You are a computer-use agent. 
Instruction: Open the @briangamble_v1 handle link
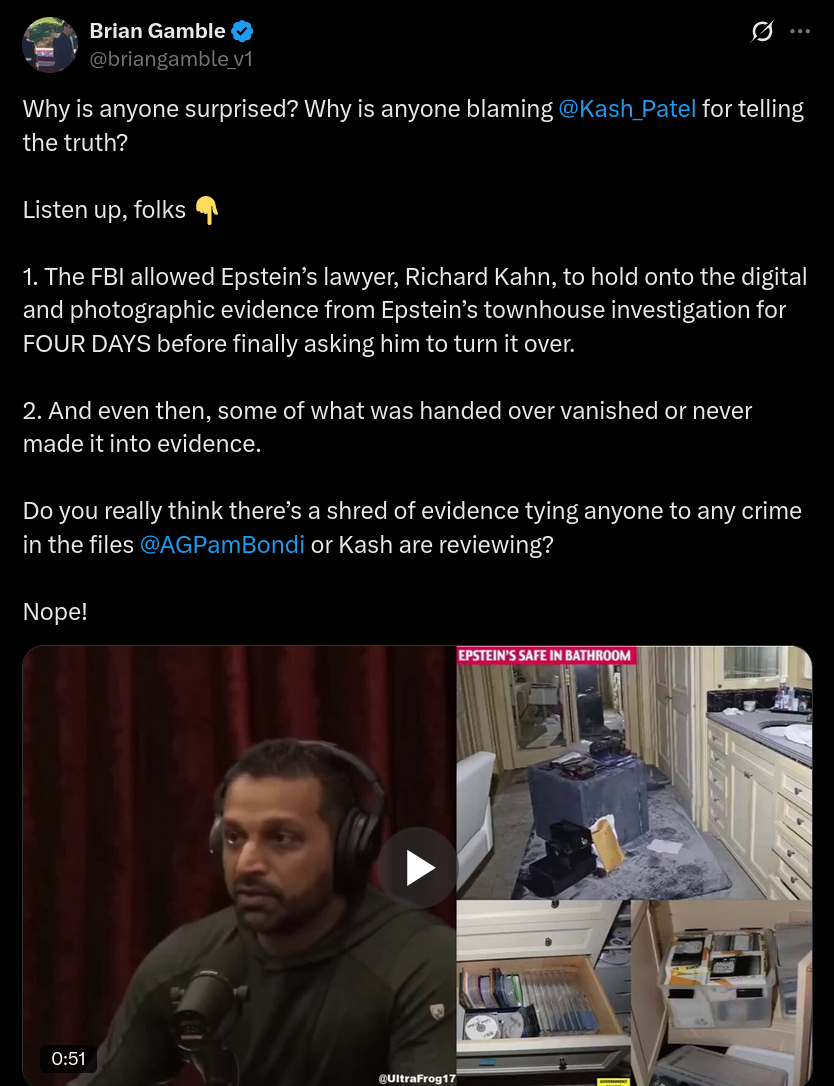pyautogui.click(x=171, y=60)
